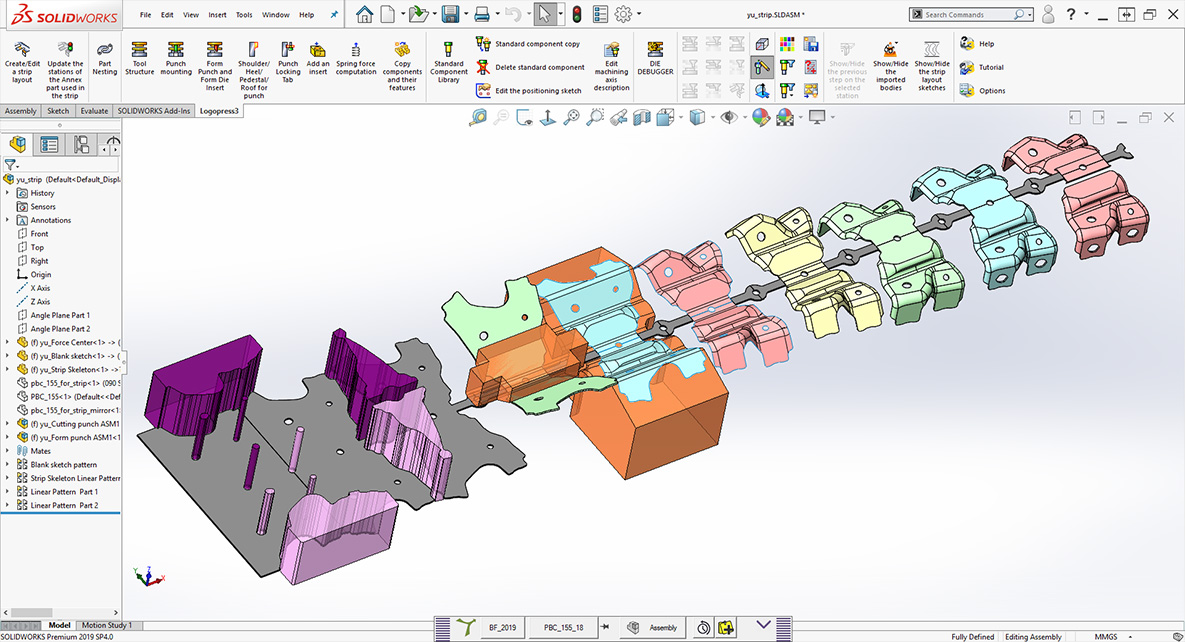This screenshot has width=1185, height=642.
Task: Choose Shoulder/Heel/Pedestal/Roof for punch
Action: pyautogui.click(x=253, y=70)
